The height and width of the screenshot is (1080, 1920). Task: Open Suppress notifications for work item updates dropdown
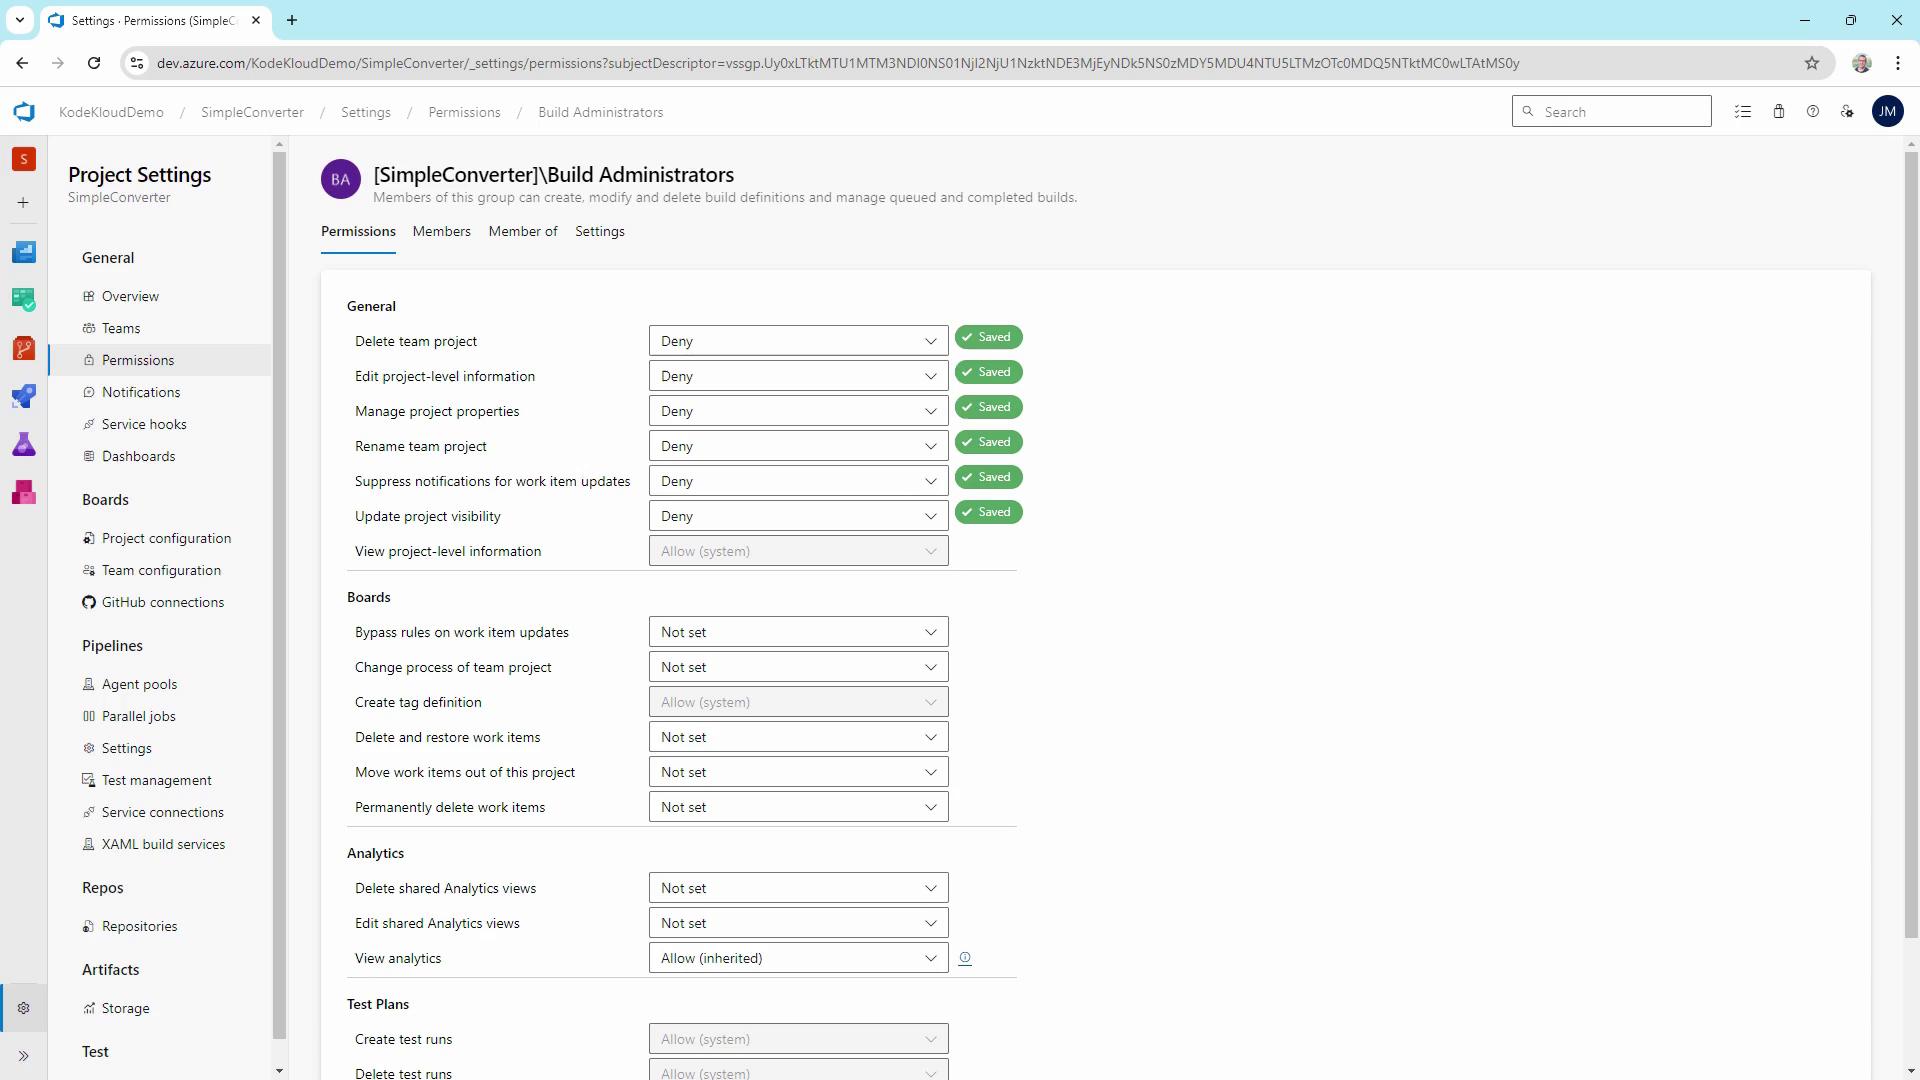pyautogui.click(x=798, y=481)
